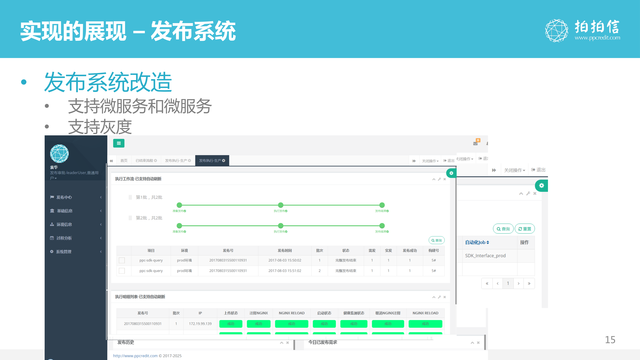The image size is (640, 360).
Task: Click the globe avatar in the sidebar
Action: [59, 154]
